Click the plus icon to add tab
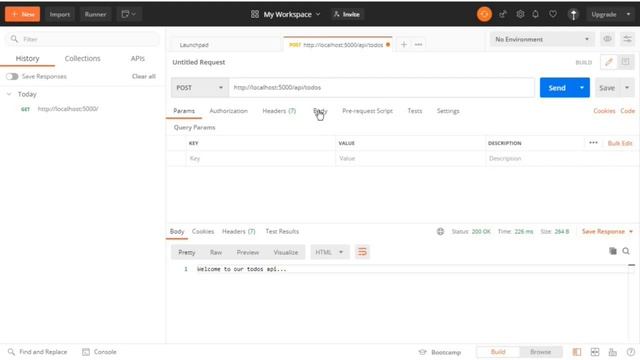 point(404,44)
